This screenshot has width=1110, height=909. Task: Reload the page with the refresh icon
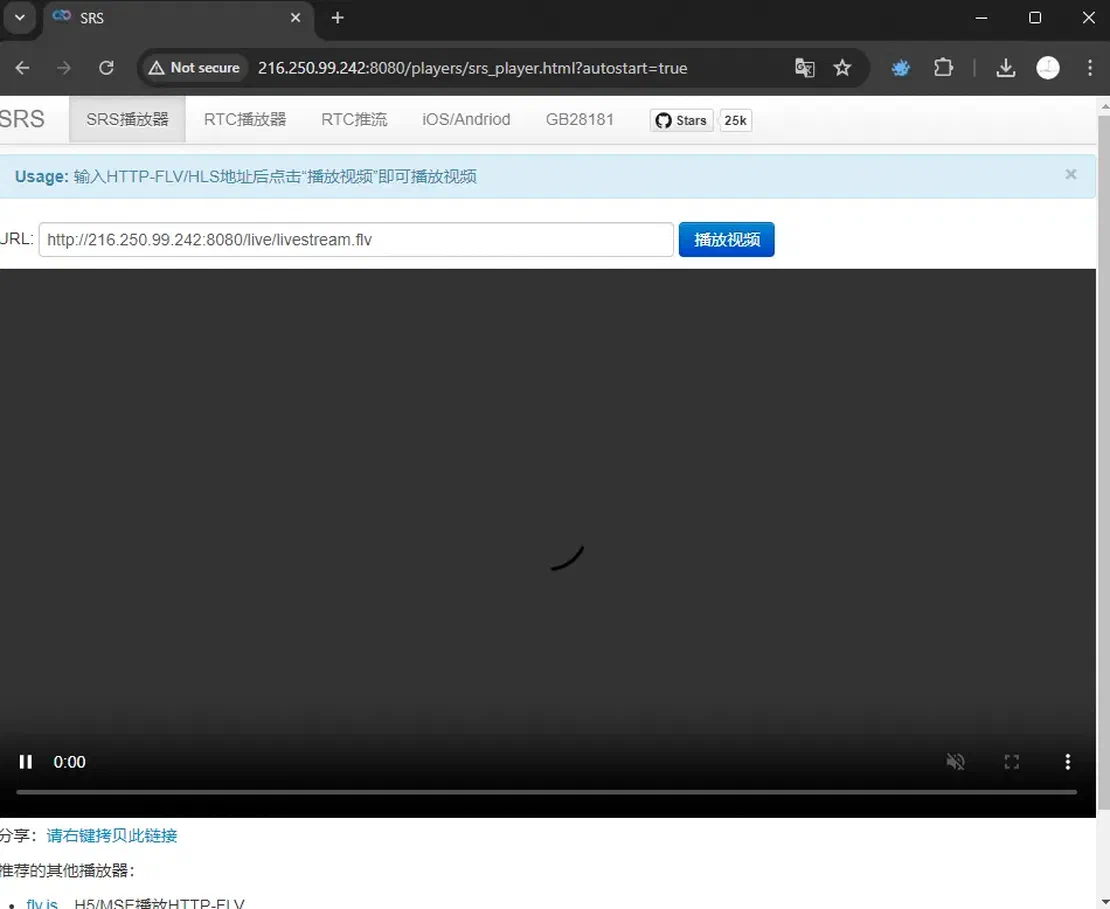coord(106,67)
